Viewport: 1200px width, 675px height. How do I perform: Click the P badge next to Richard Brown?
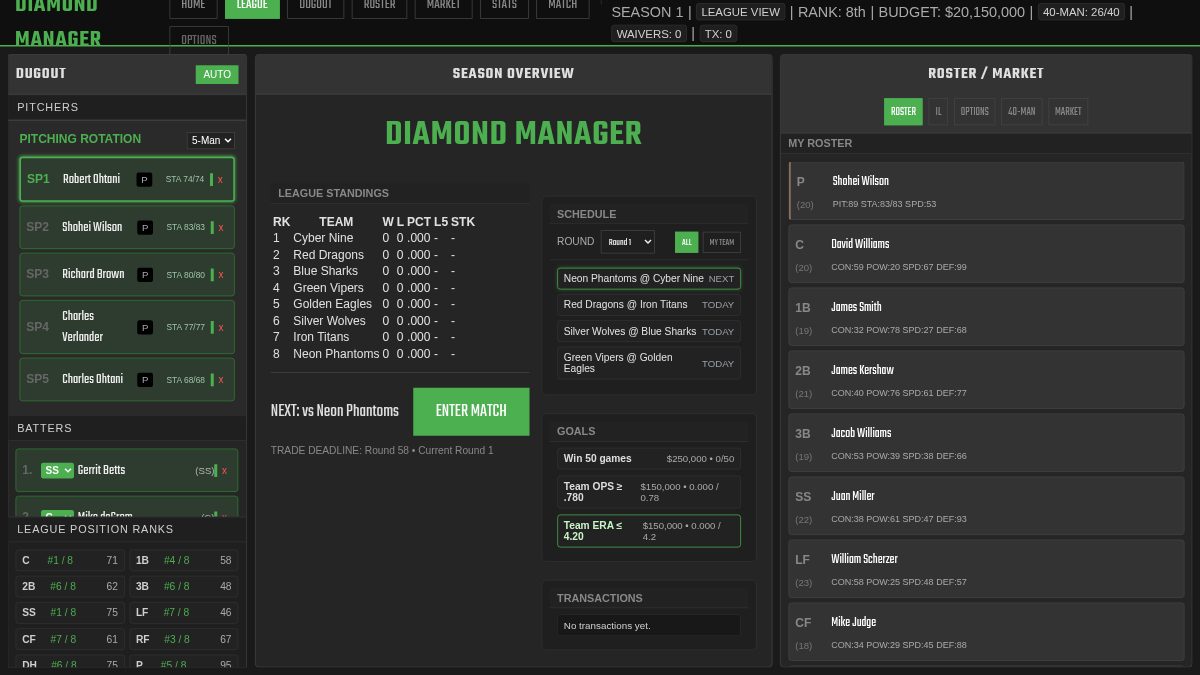(x=144, y=275)
